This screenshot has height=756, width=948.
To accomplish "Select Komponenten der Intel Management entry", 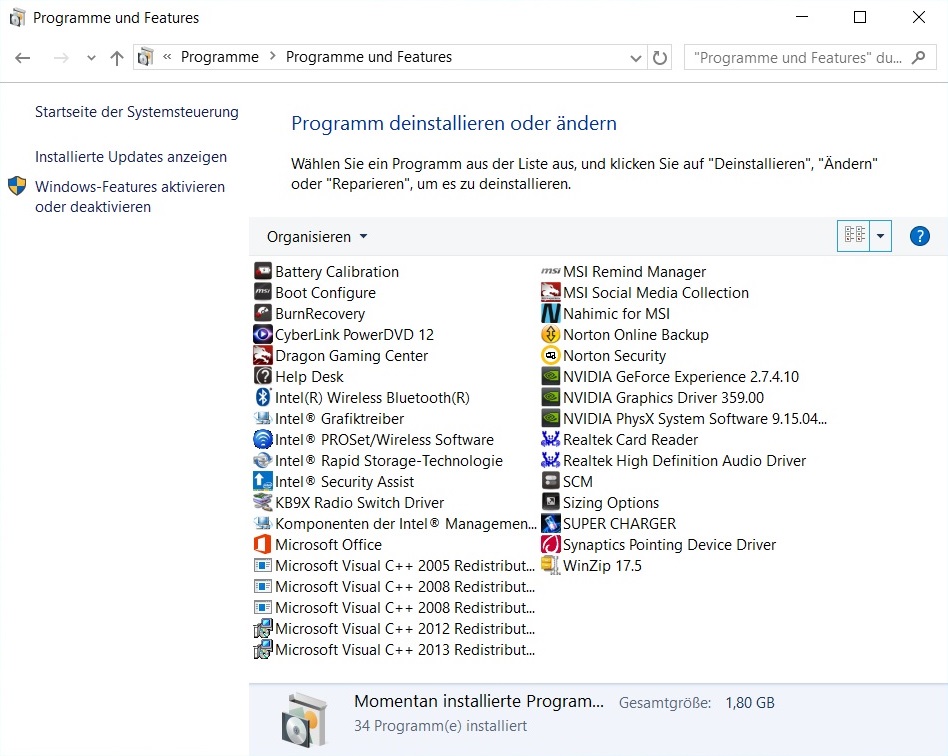I will 395,523.
